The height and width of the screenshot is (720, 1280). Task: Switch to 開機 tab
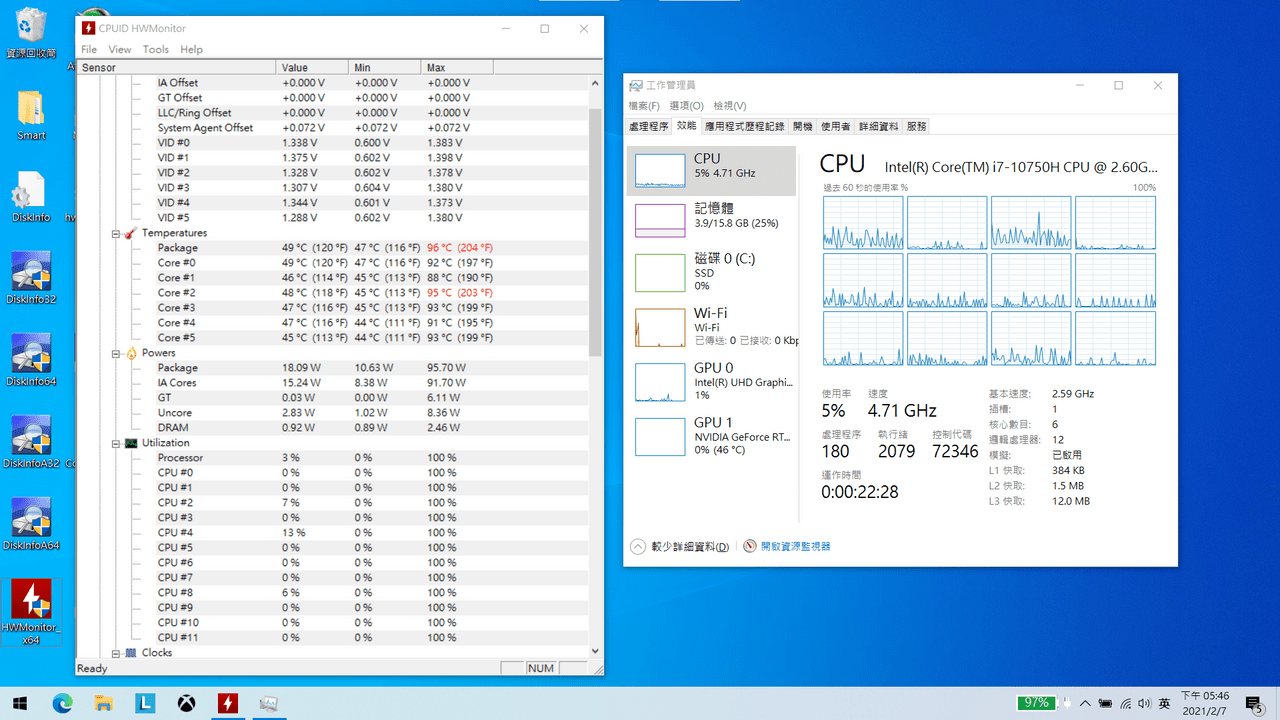click(x=803, y=127)
